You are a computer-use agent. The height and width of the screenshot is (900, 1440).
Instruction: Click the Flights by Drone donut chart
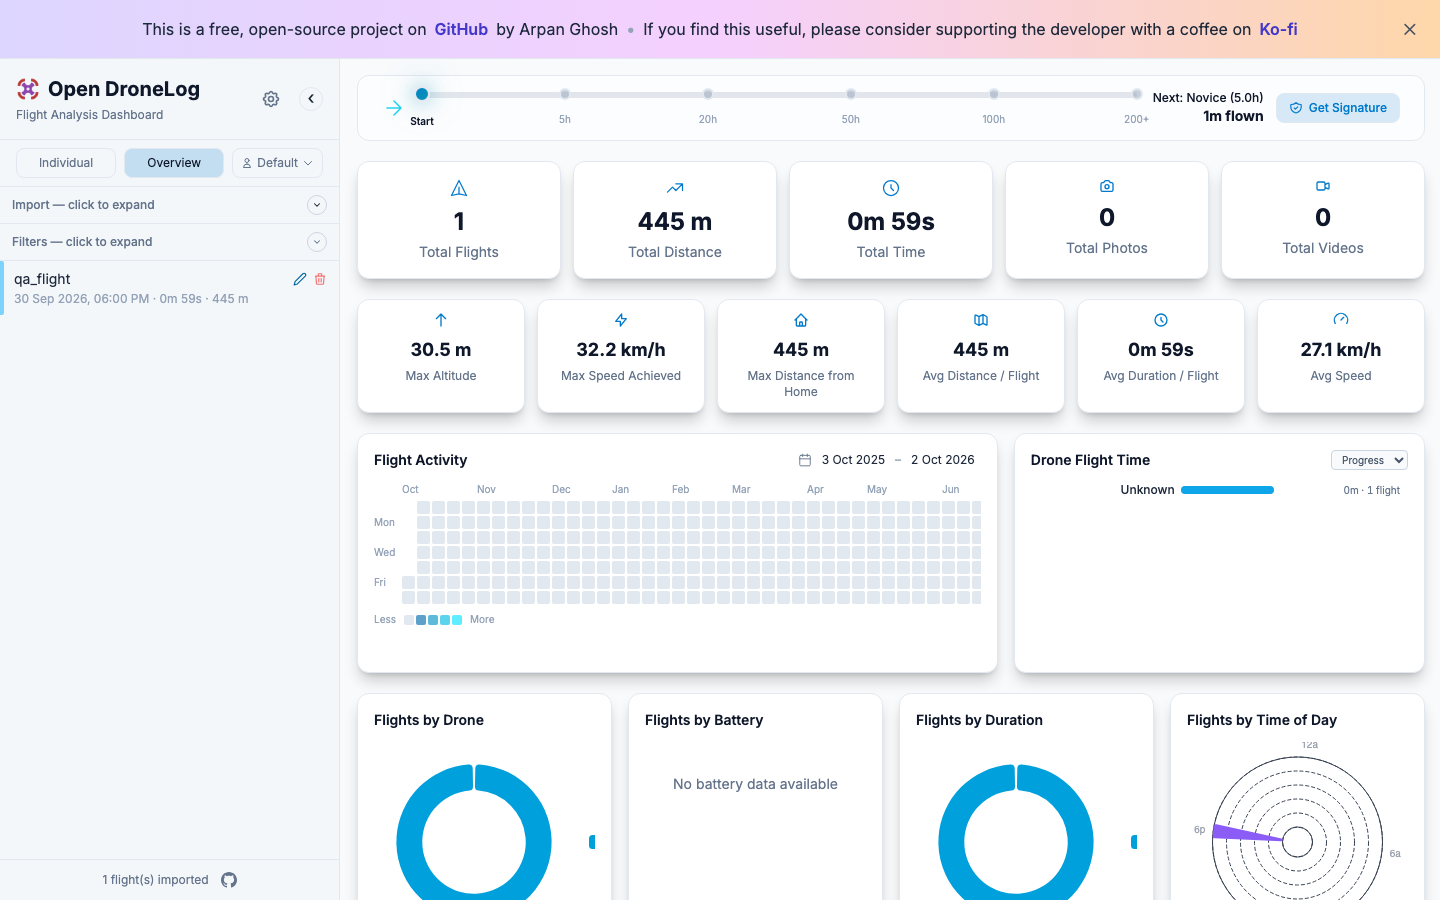(474, 830)
